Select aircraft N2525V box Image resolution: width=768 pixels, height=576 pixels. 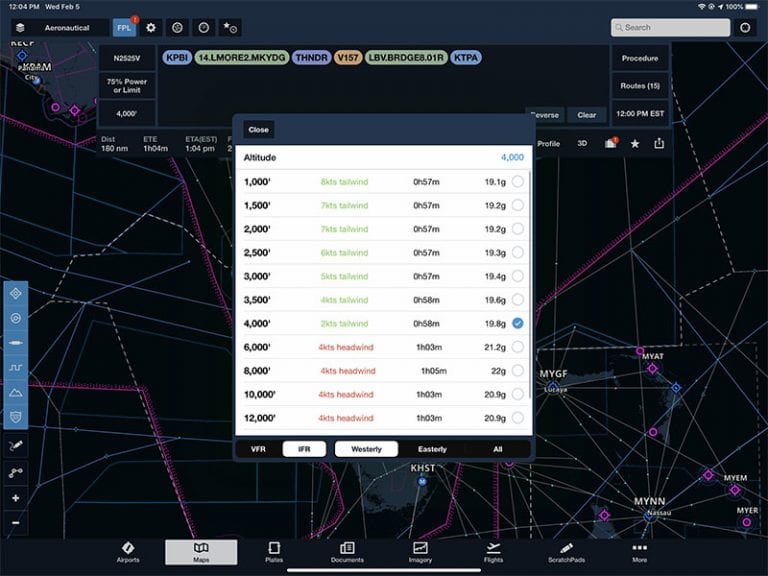pyautogui.click(x=127, y=58)
